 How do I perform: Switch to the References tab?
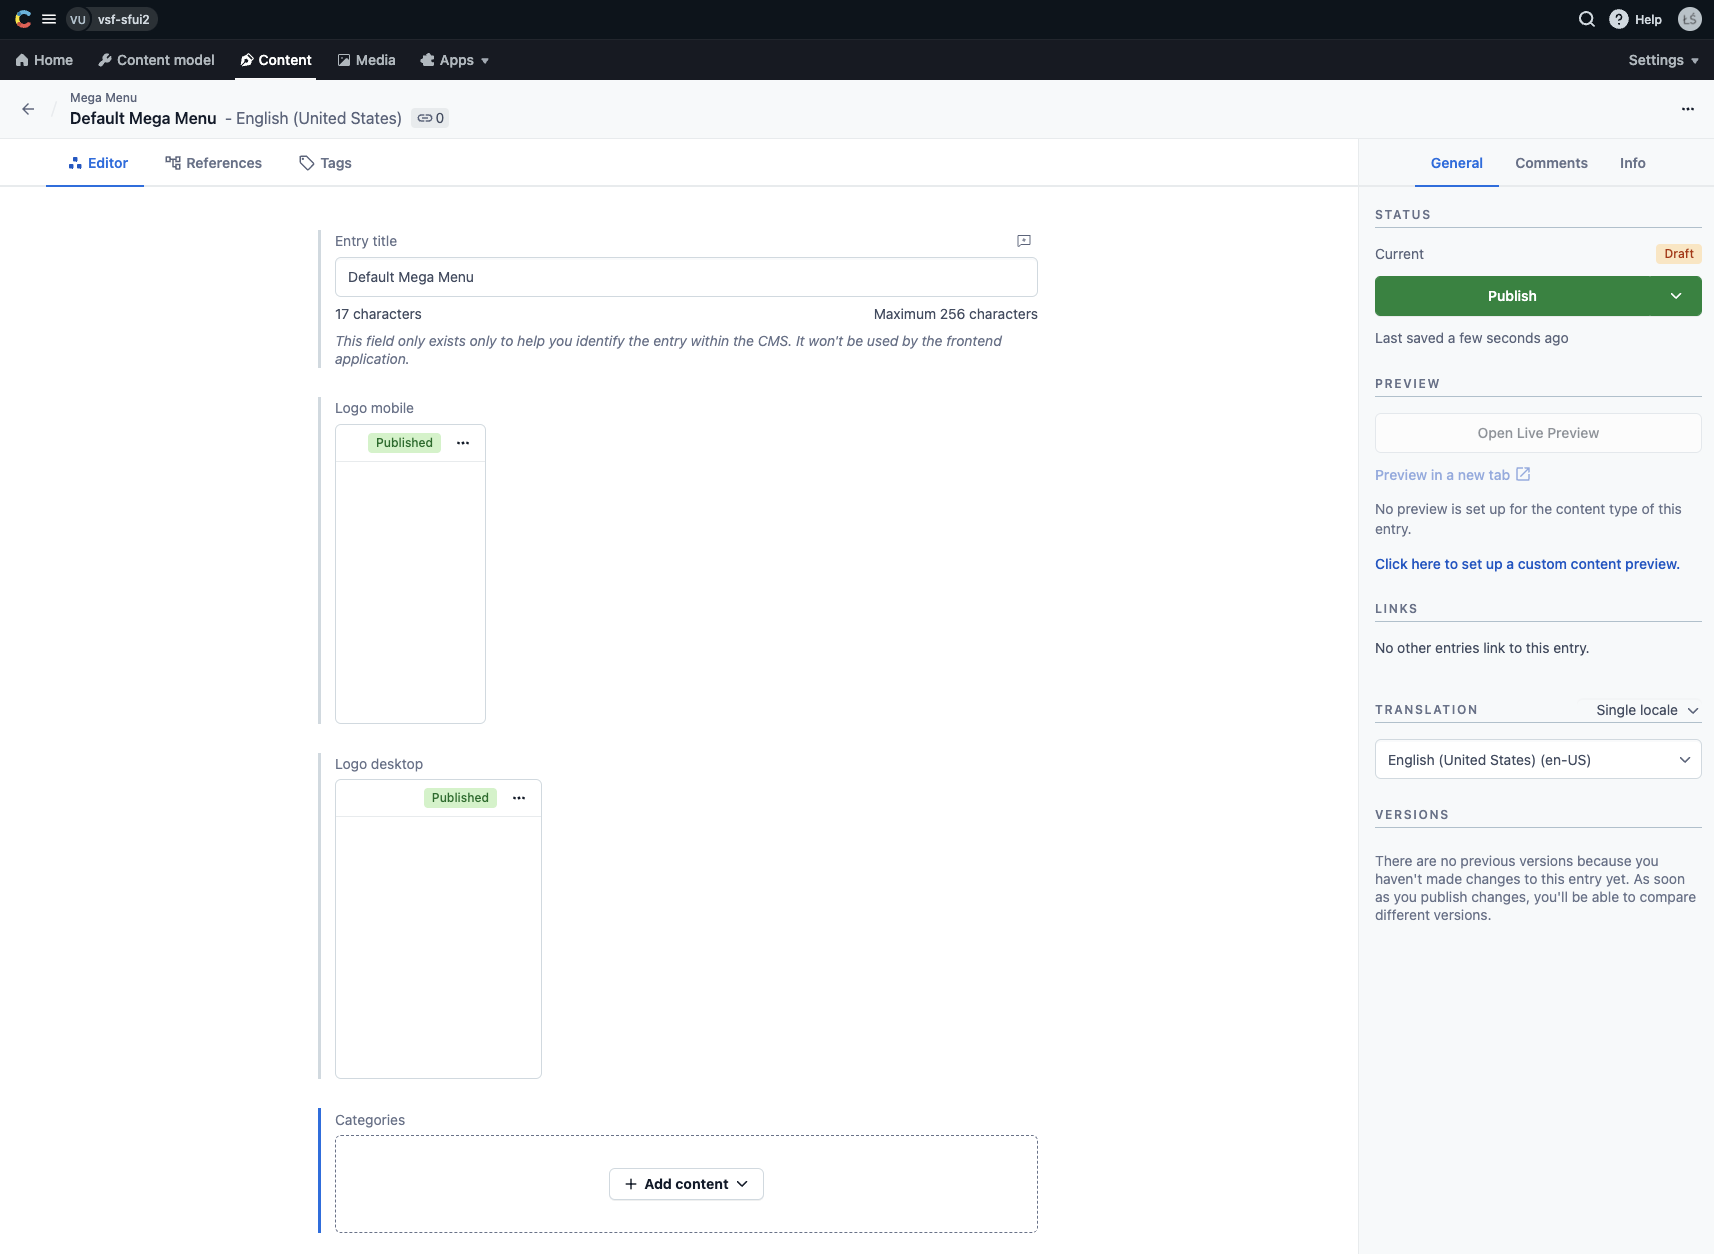(213, 162)
